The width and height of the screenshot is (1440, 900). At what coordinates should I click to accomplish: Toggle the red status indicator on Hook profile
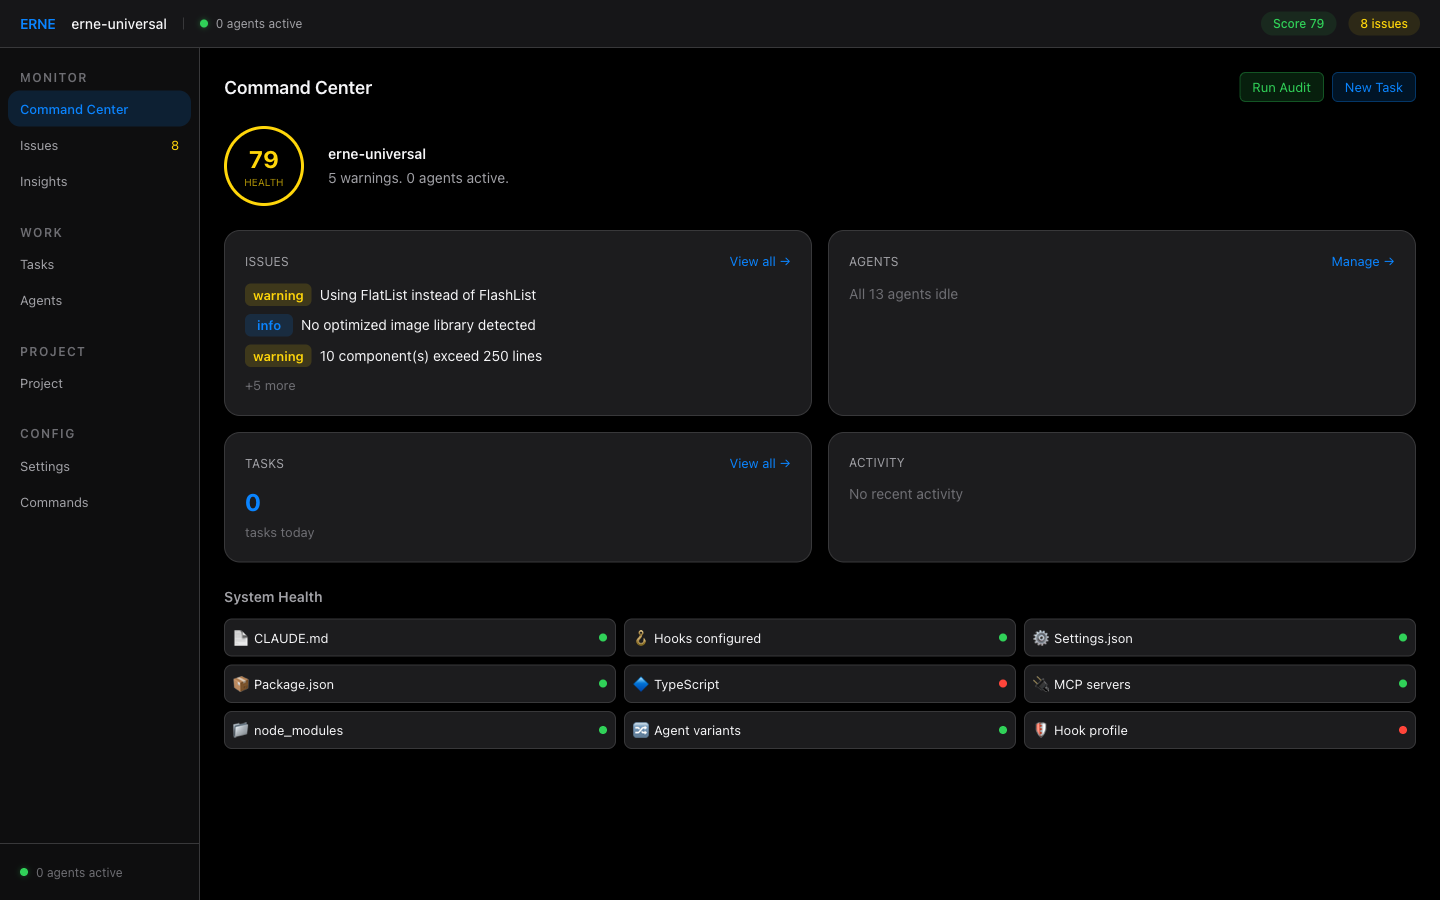(x=1402, y=730)
